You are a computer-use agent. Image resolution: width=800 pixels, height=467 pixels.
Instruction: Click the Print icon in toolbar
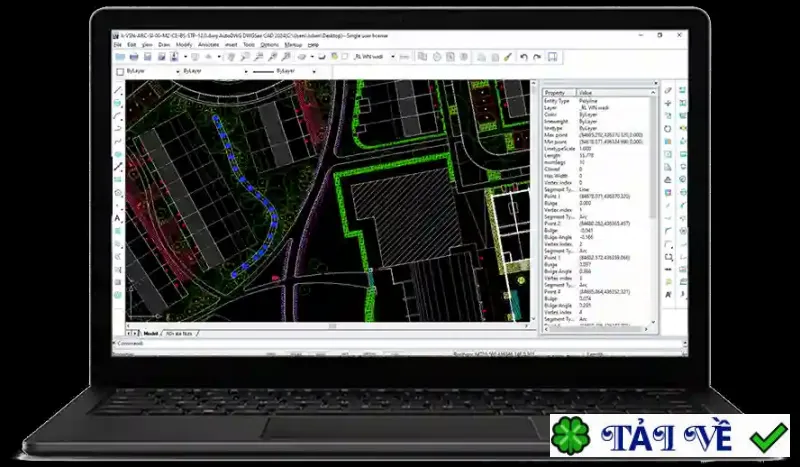134,57
